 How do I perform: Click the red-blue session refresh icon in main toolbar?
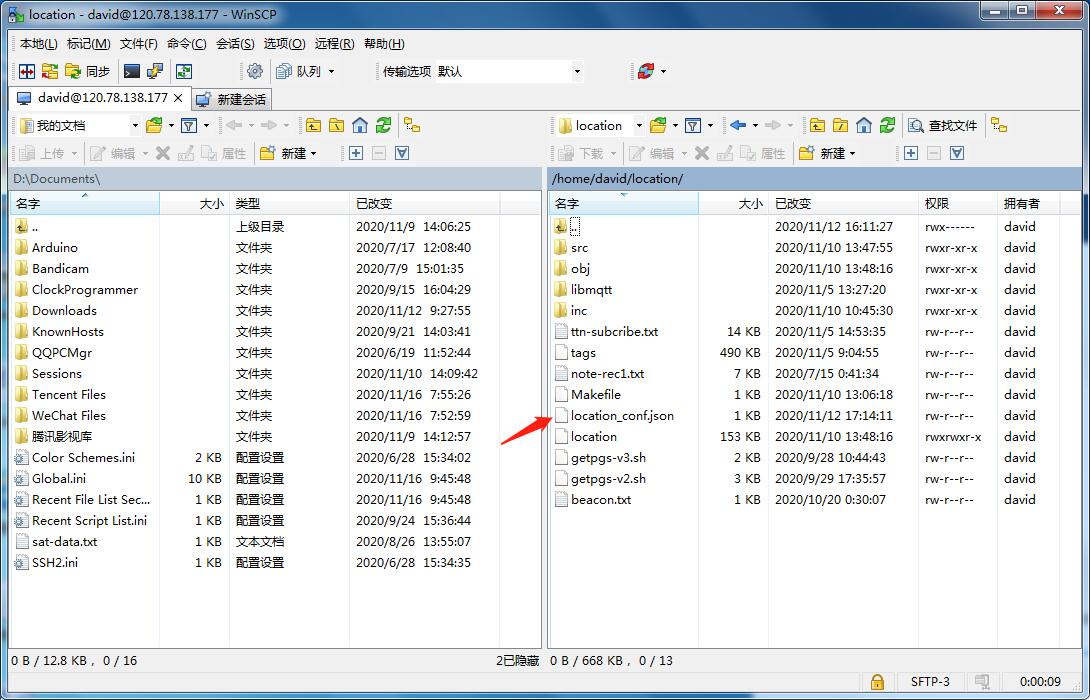click(x=646, y=71)
